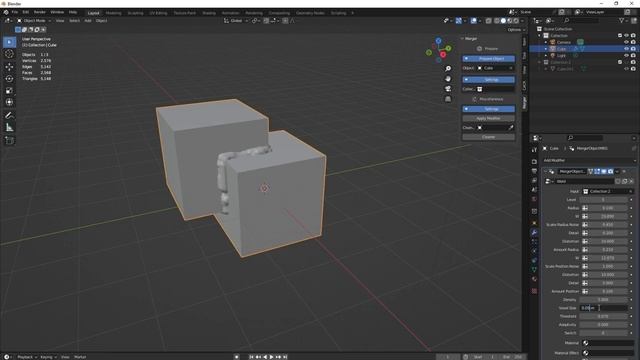Disable Cube in renders camera icon

click(633, 49)
